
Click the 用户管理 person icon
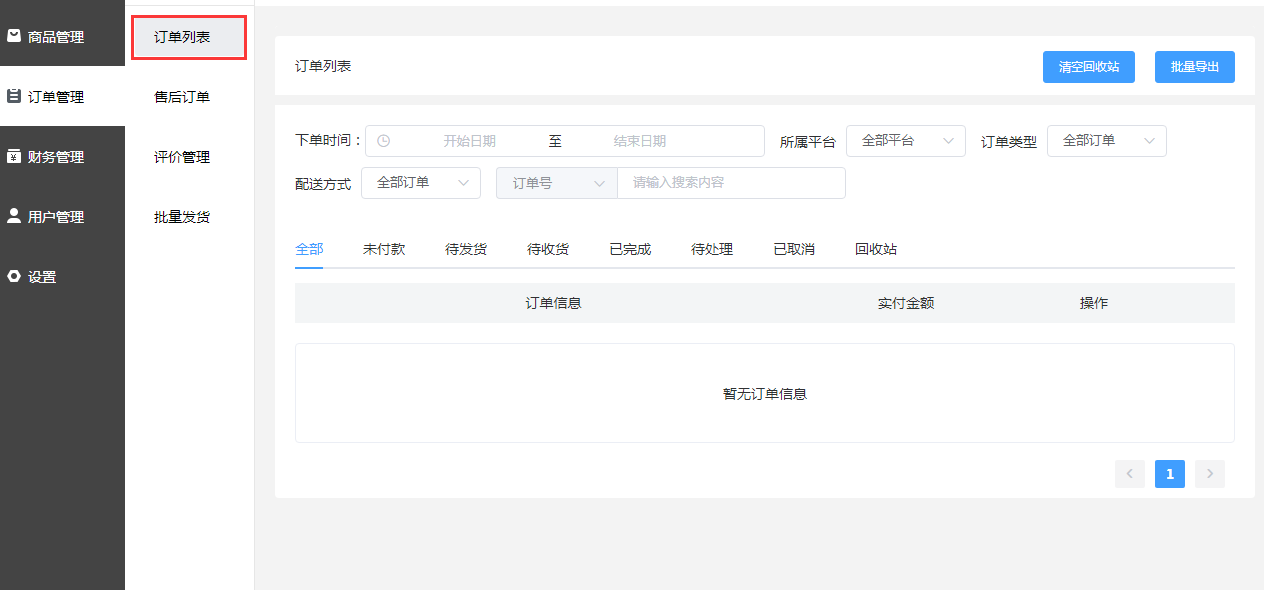[14, 216]
